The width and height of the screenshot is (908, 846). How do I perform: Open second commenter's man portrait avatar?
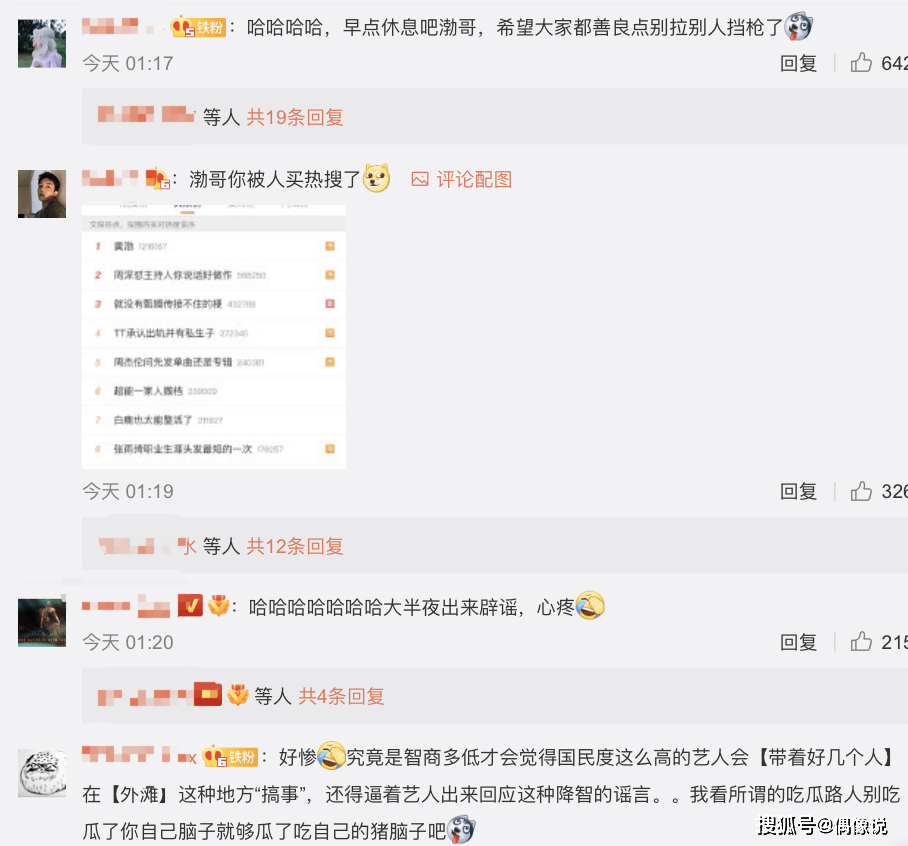pos(42,194)
